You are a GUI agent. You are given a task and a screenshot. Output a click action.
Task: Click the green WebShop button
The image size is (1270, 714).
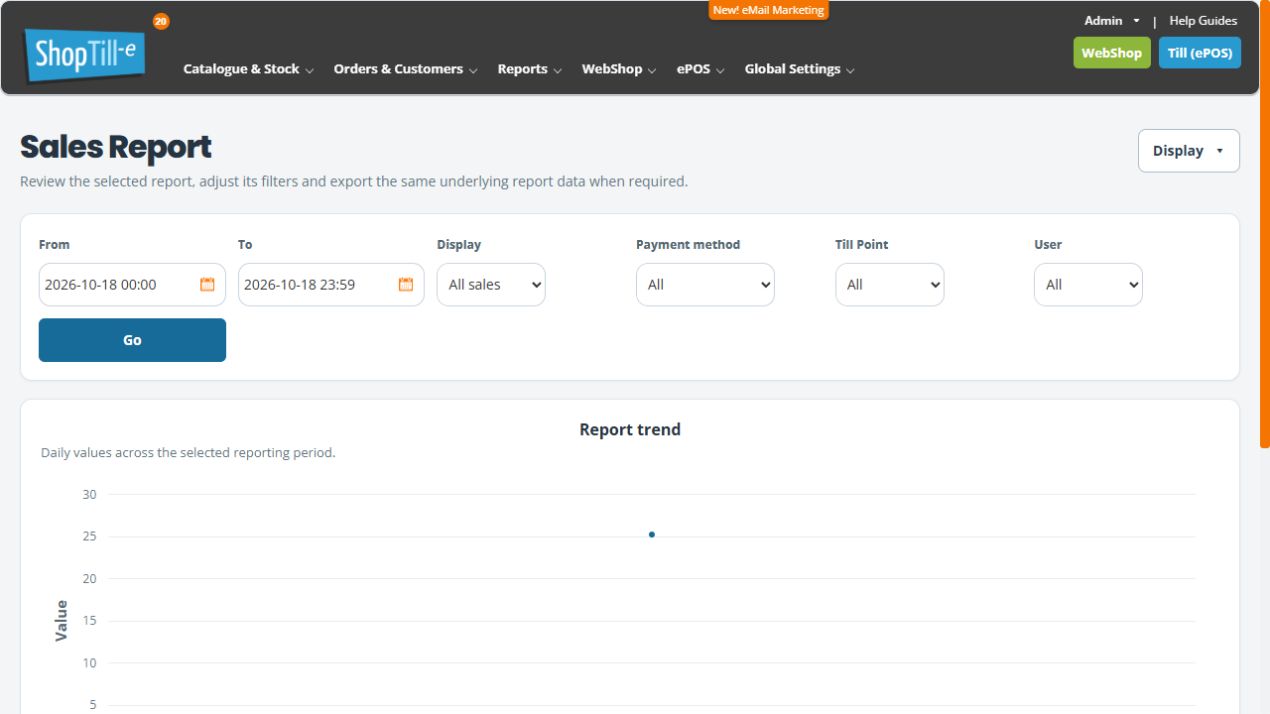pos(1111,53)
